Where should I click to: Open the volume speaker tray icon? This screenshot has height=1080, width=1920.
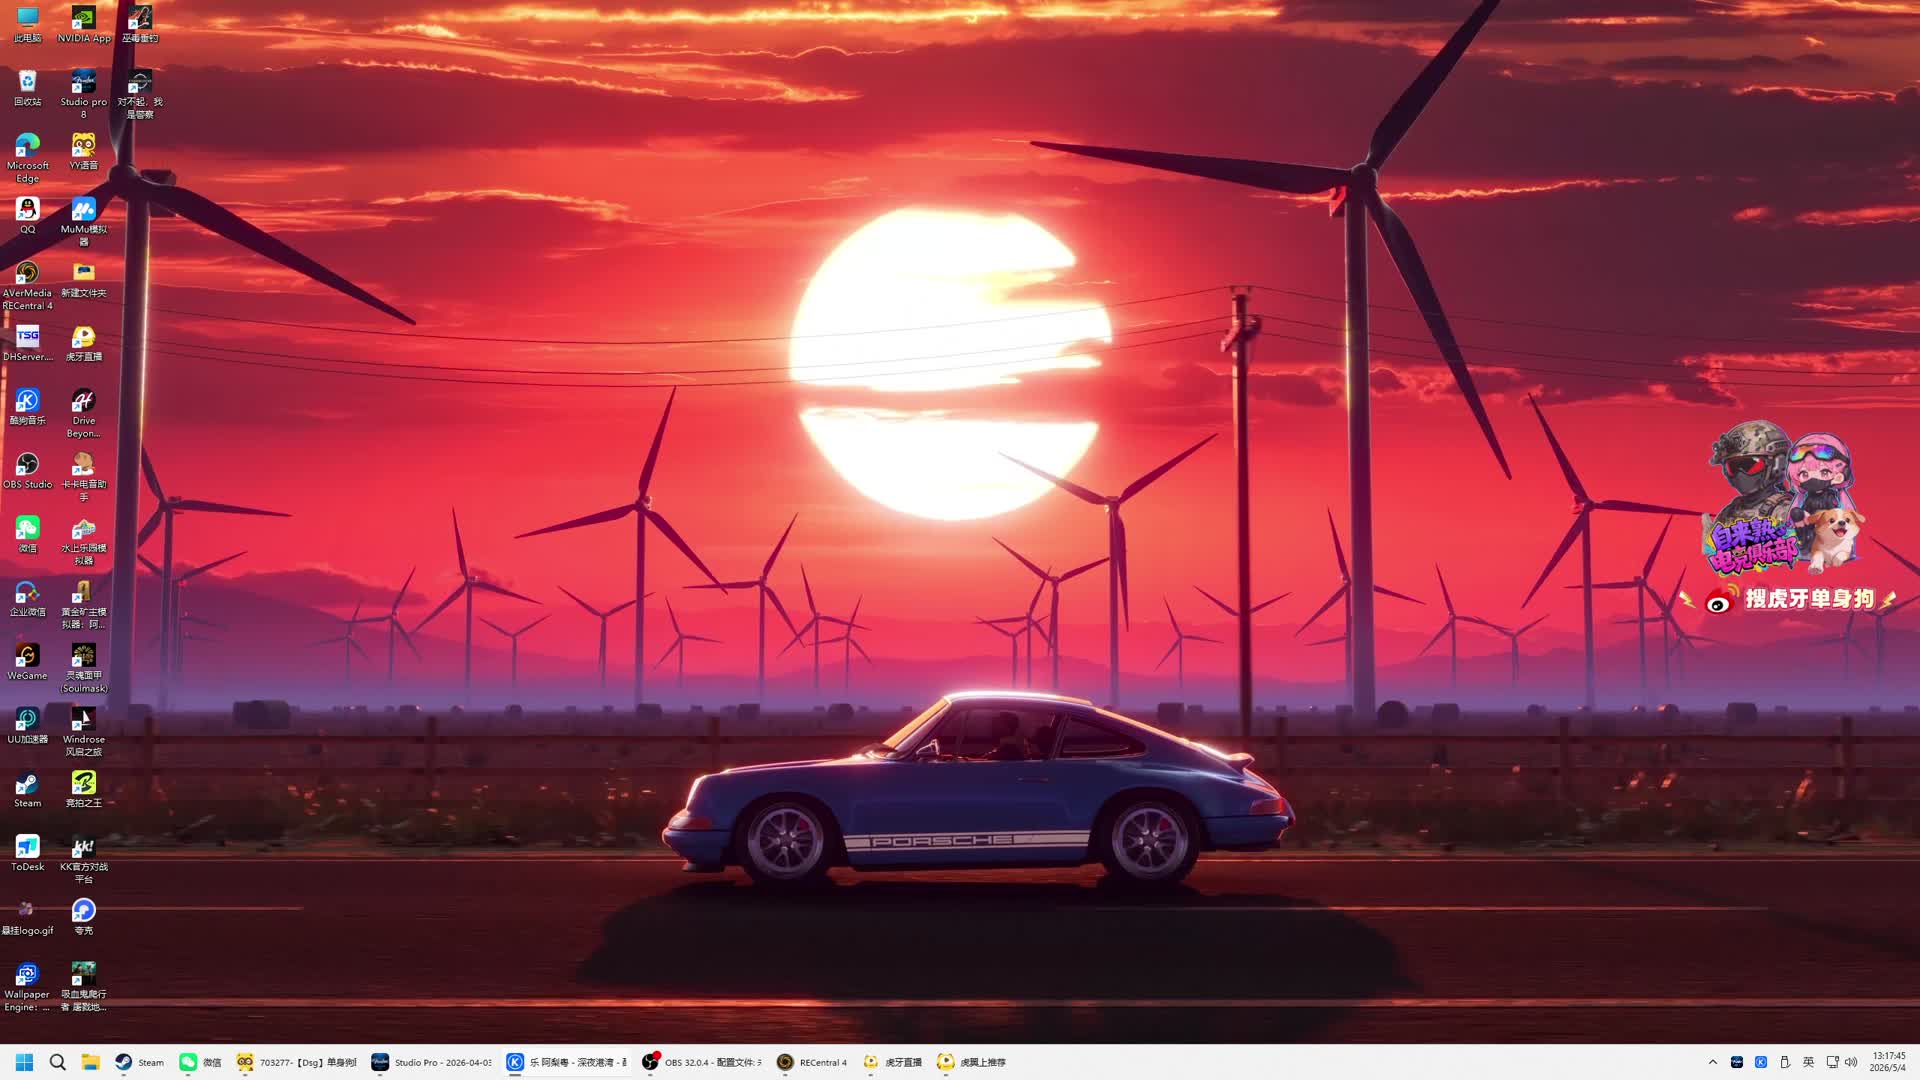click(x=1851, y=1062)
